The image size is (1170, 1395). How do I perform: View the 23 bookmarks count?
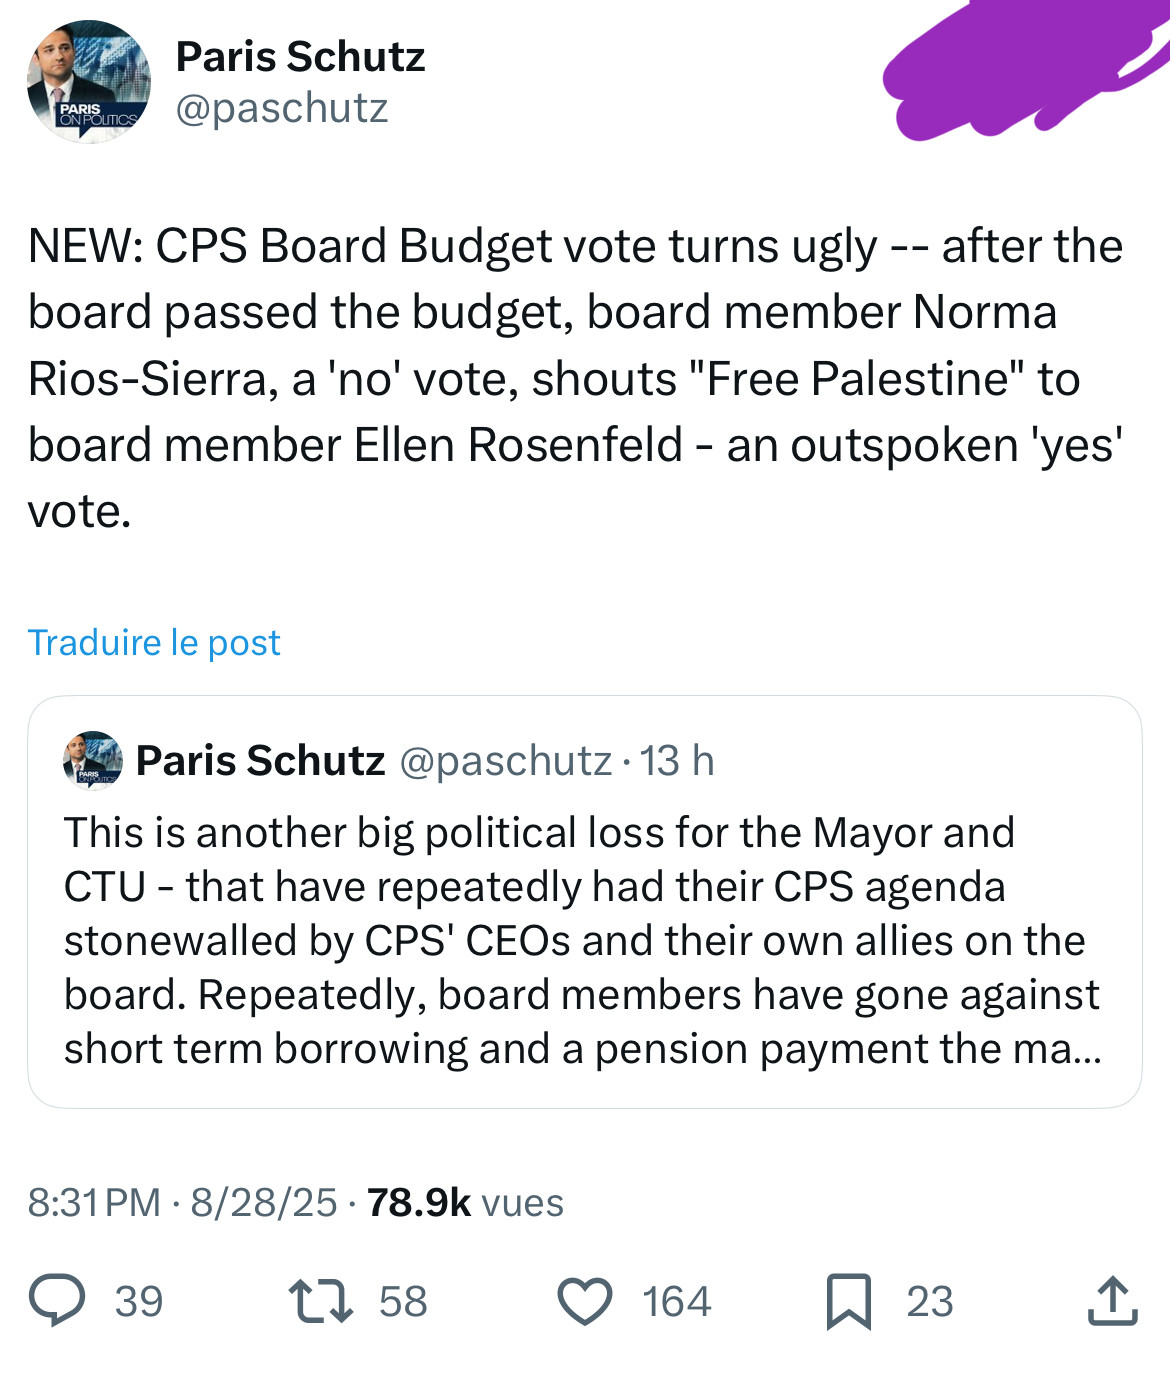[x=930, y=1302]
